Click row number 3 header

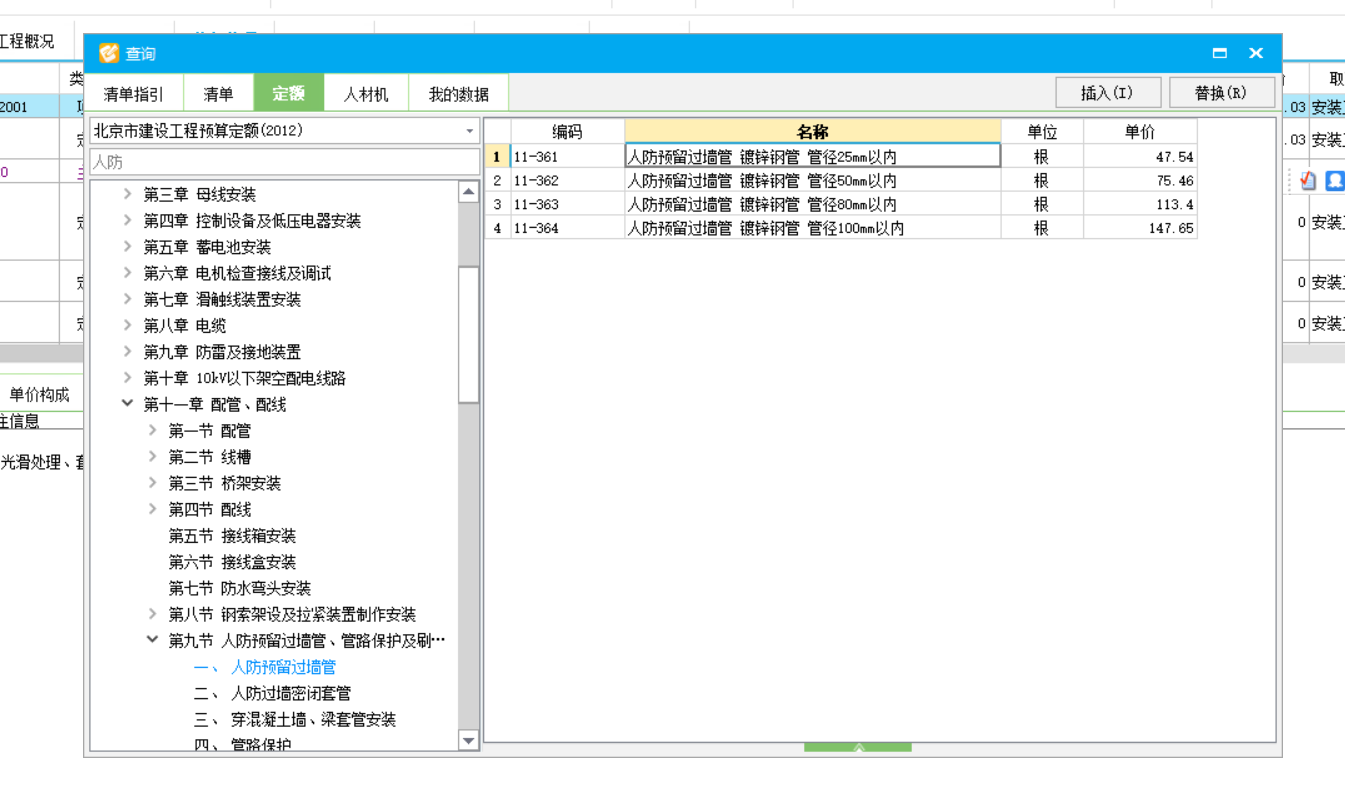497,204
